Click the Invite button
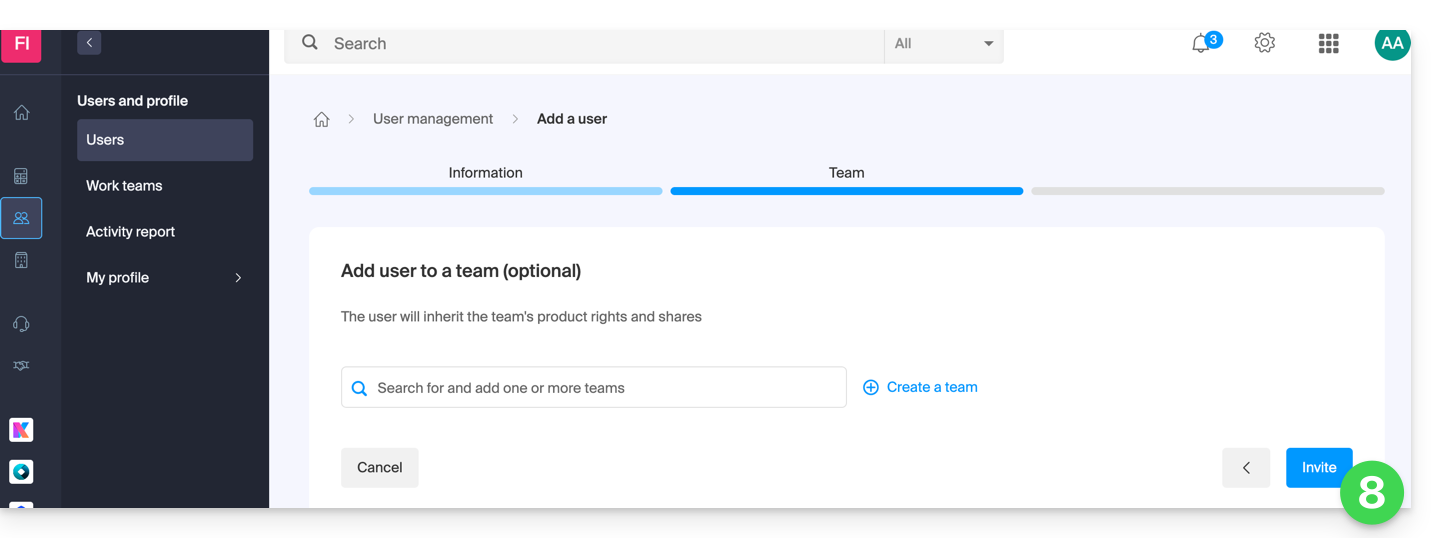This screenshot has height=538, width=1441. click(x=1318, y=467)
